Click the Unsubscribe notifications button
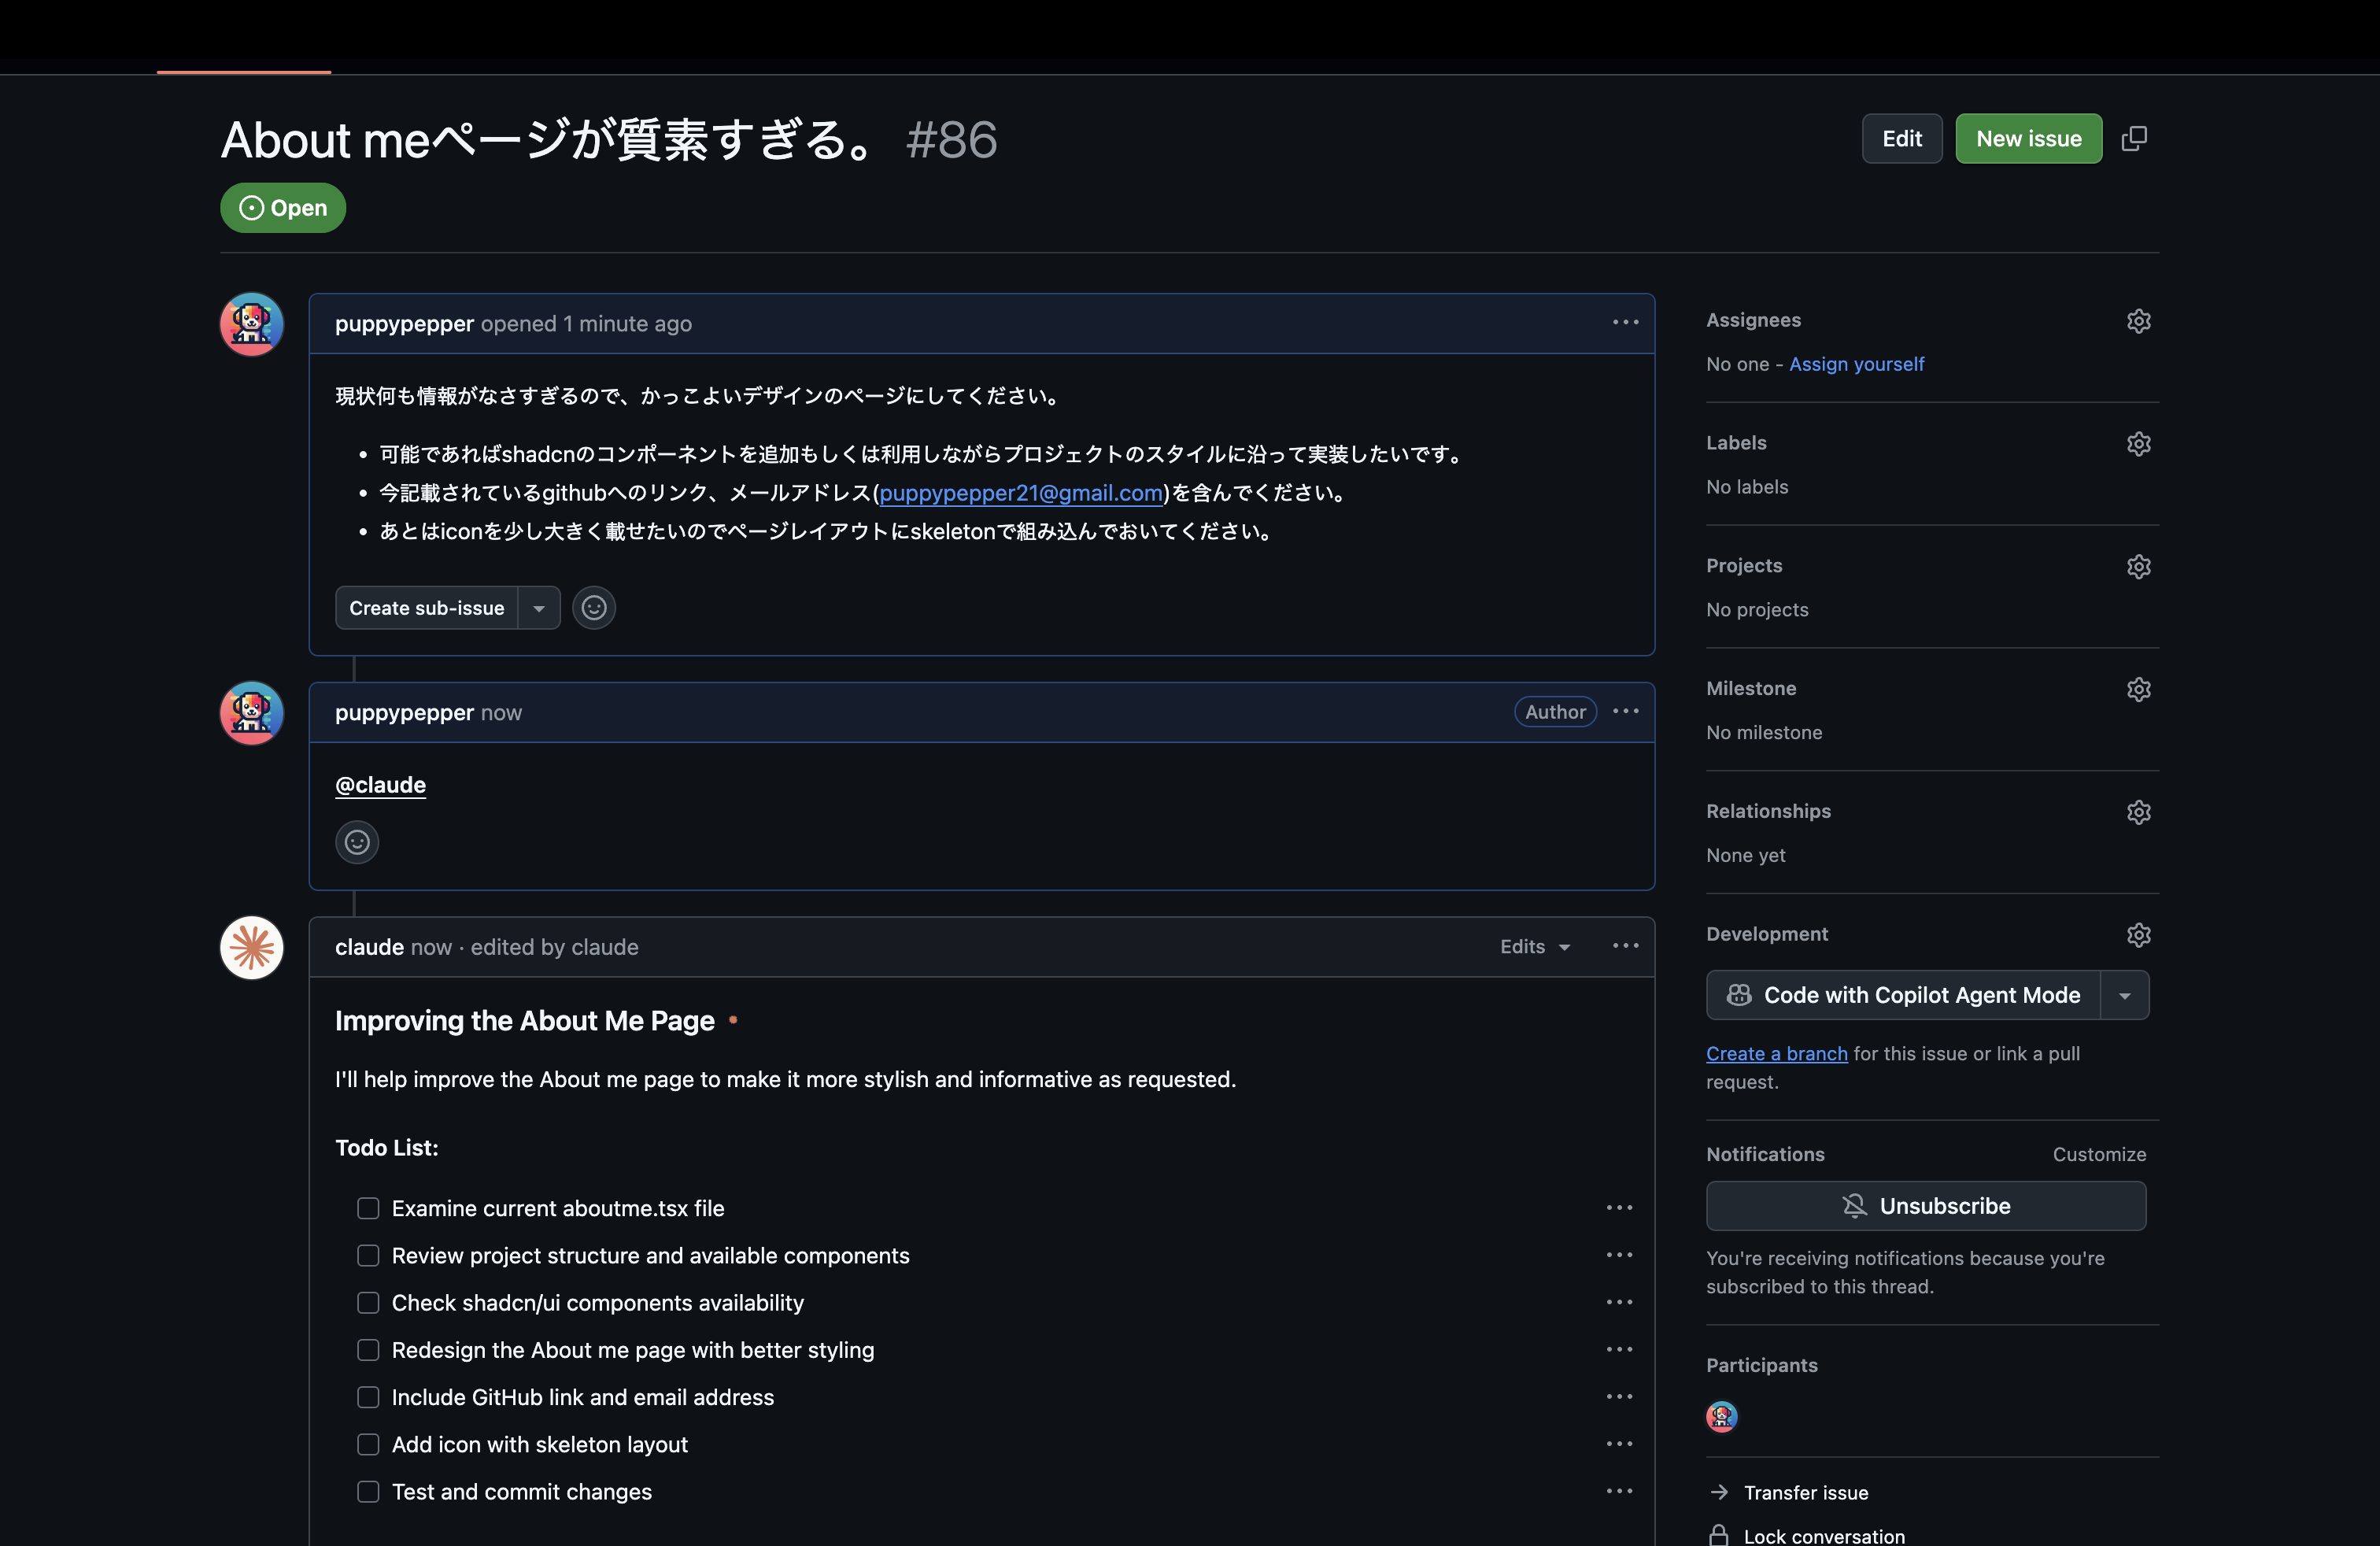The width and height of the screenshot is (2380, 1546). 1925,1206
